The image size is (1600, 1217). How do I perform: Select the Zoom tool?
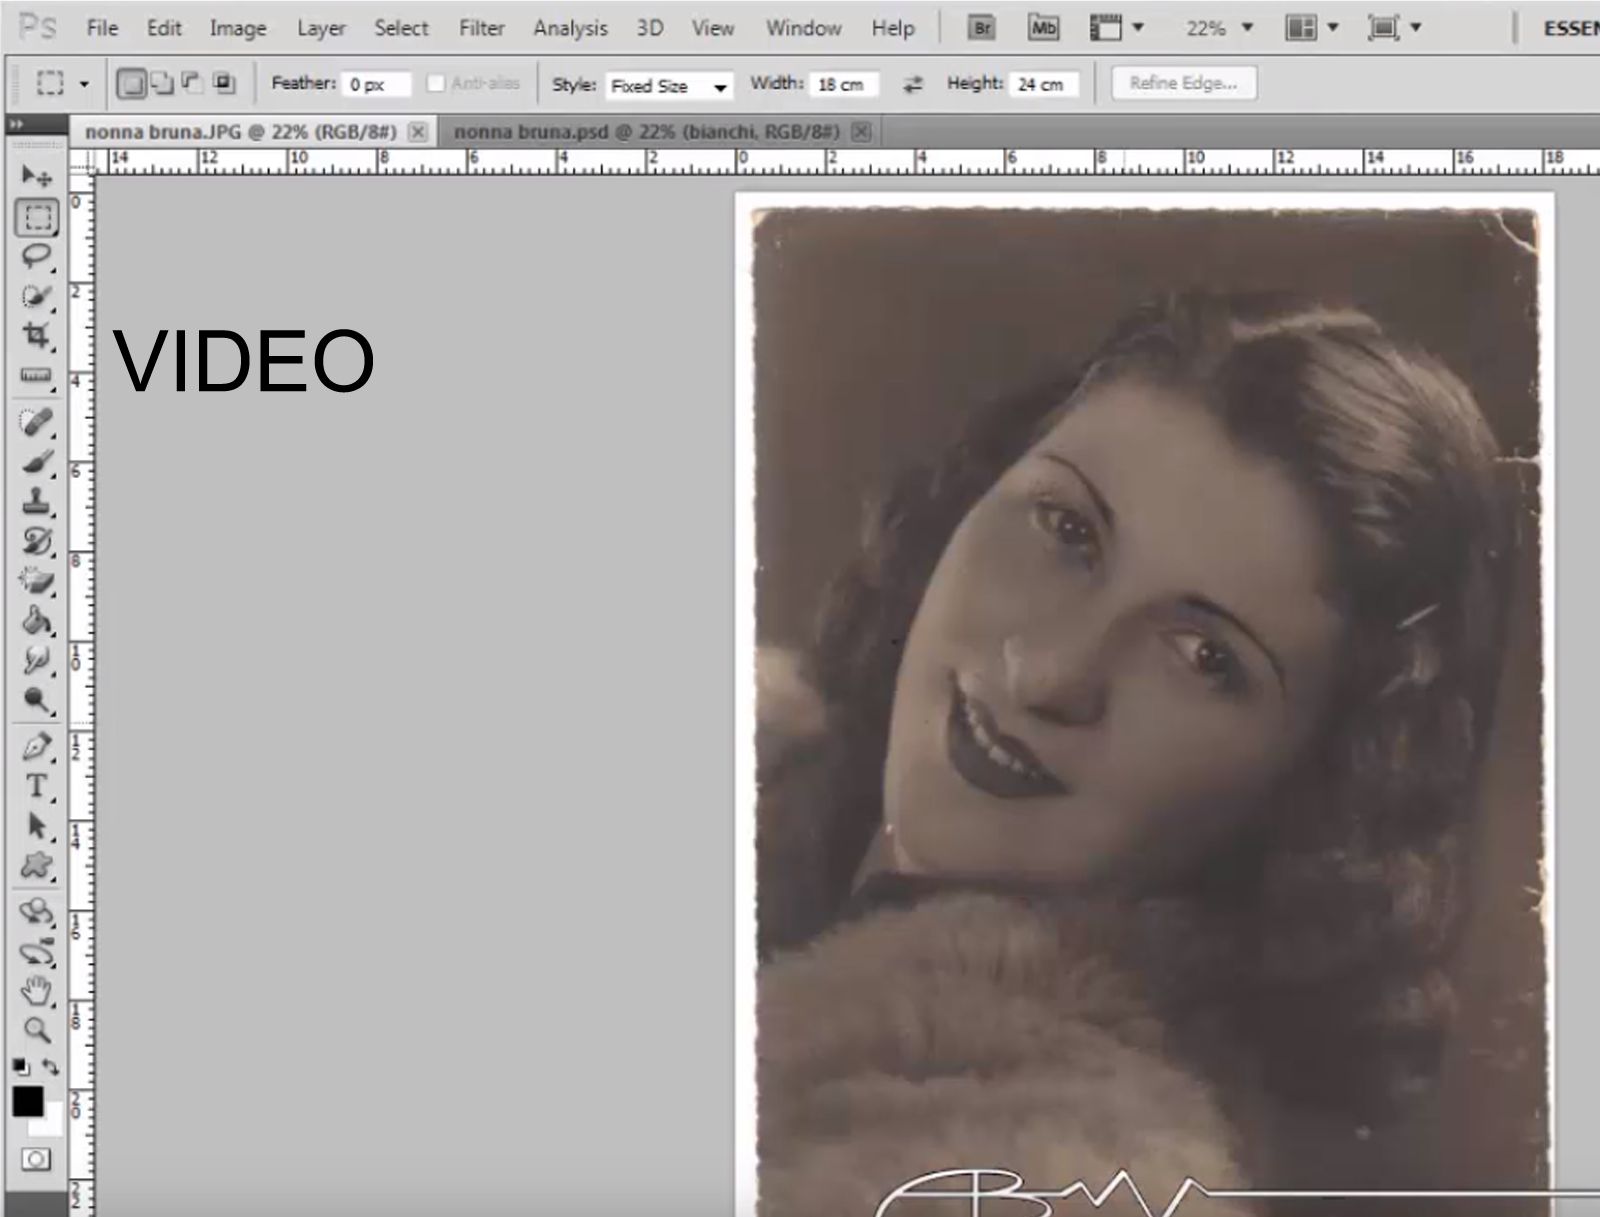click(37, 1030)
